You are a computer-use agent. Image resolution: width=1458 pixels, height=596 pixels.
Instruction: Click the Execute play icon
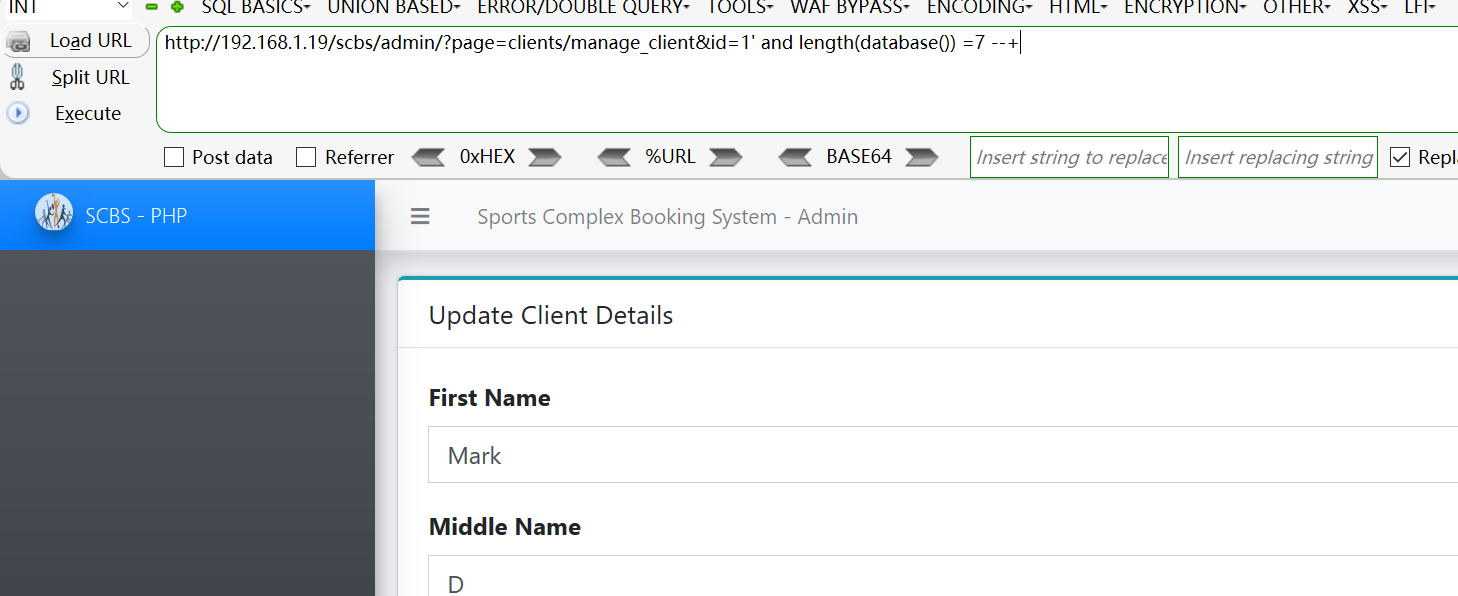pyautogui.click(x=18, y=113)
